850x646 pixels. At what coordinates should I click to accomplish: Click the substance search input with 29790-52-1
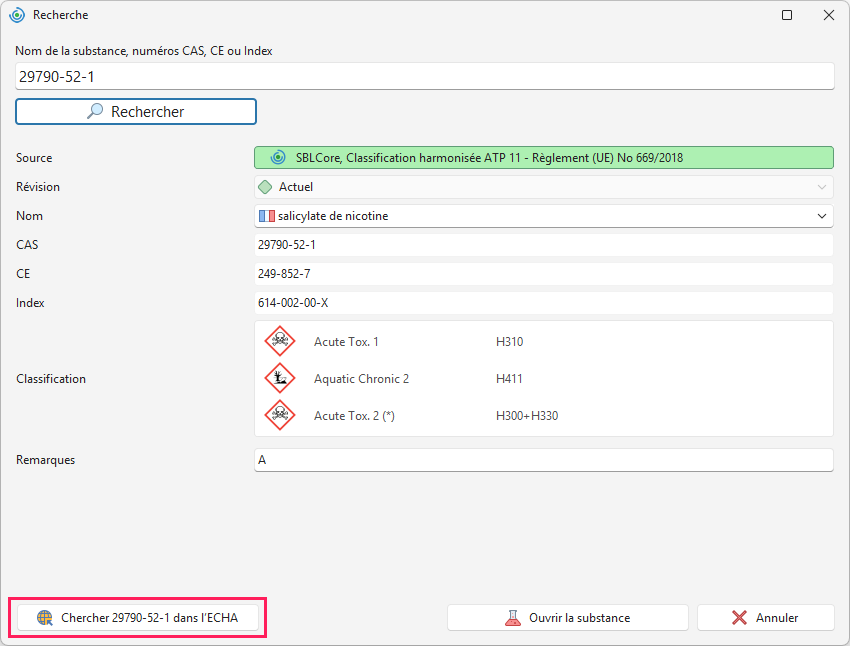point(424,76)
